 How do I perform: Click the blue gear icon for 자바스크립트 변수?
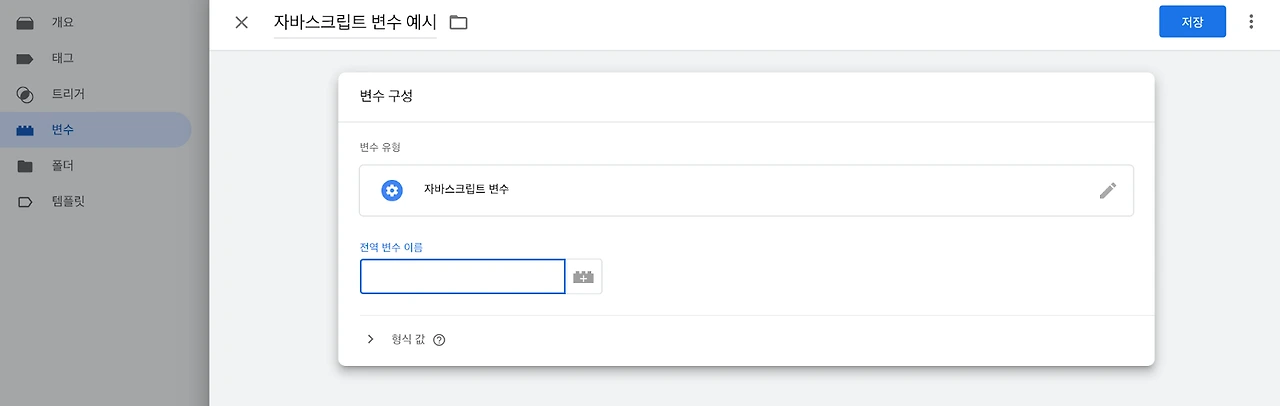tap(392, 190)
